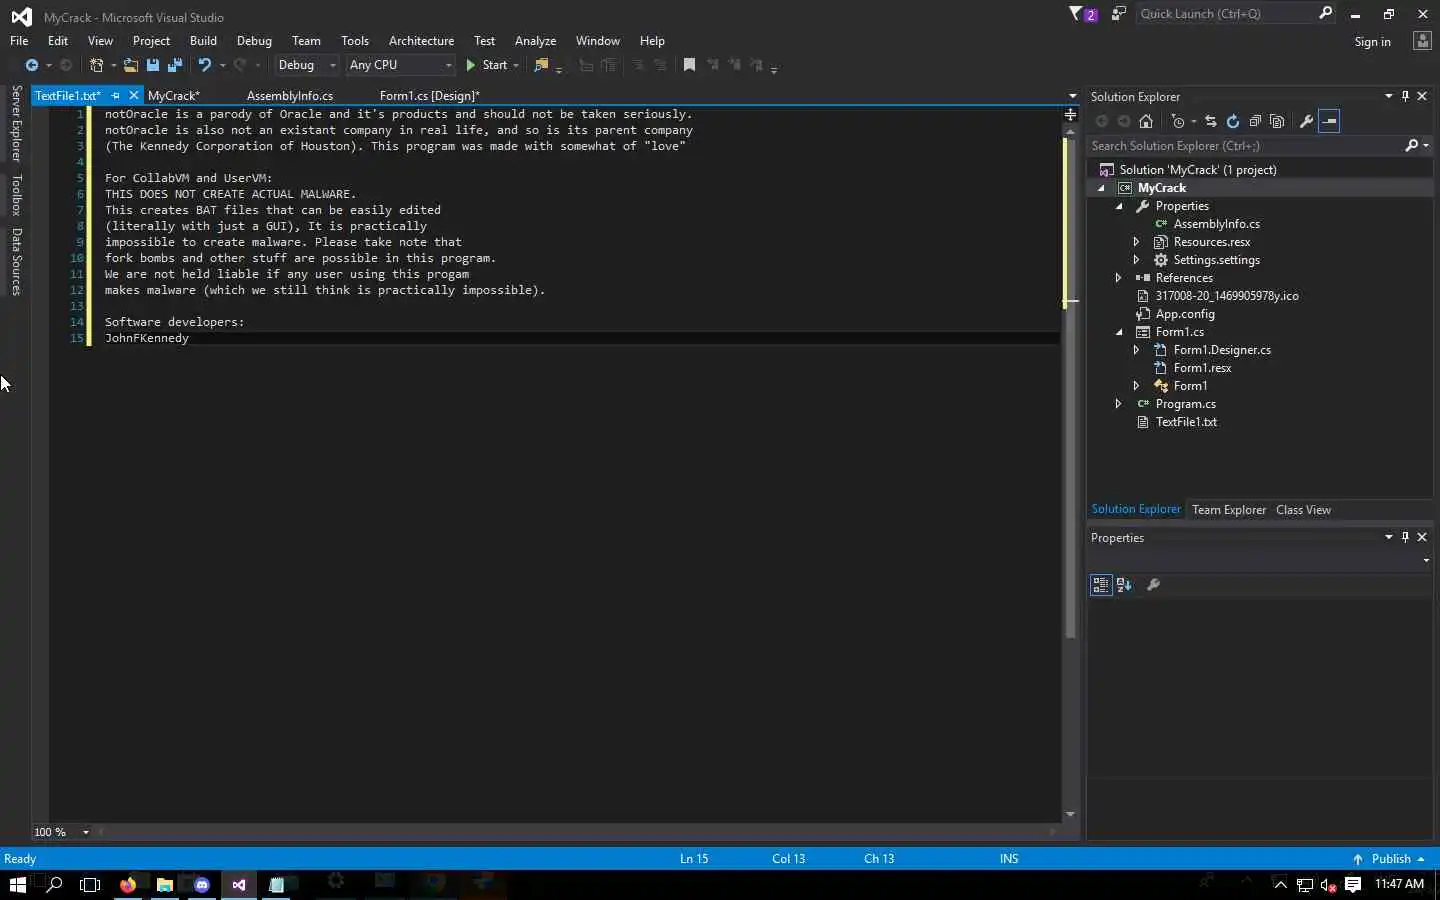The height and width of the screenshot is (900, 1440).
Task: Click the Show All Files icon
Action: coord(1277,121)
